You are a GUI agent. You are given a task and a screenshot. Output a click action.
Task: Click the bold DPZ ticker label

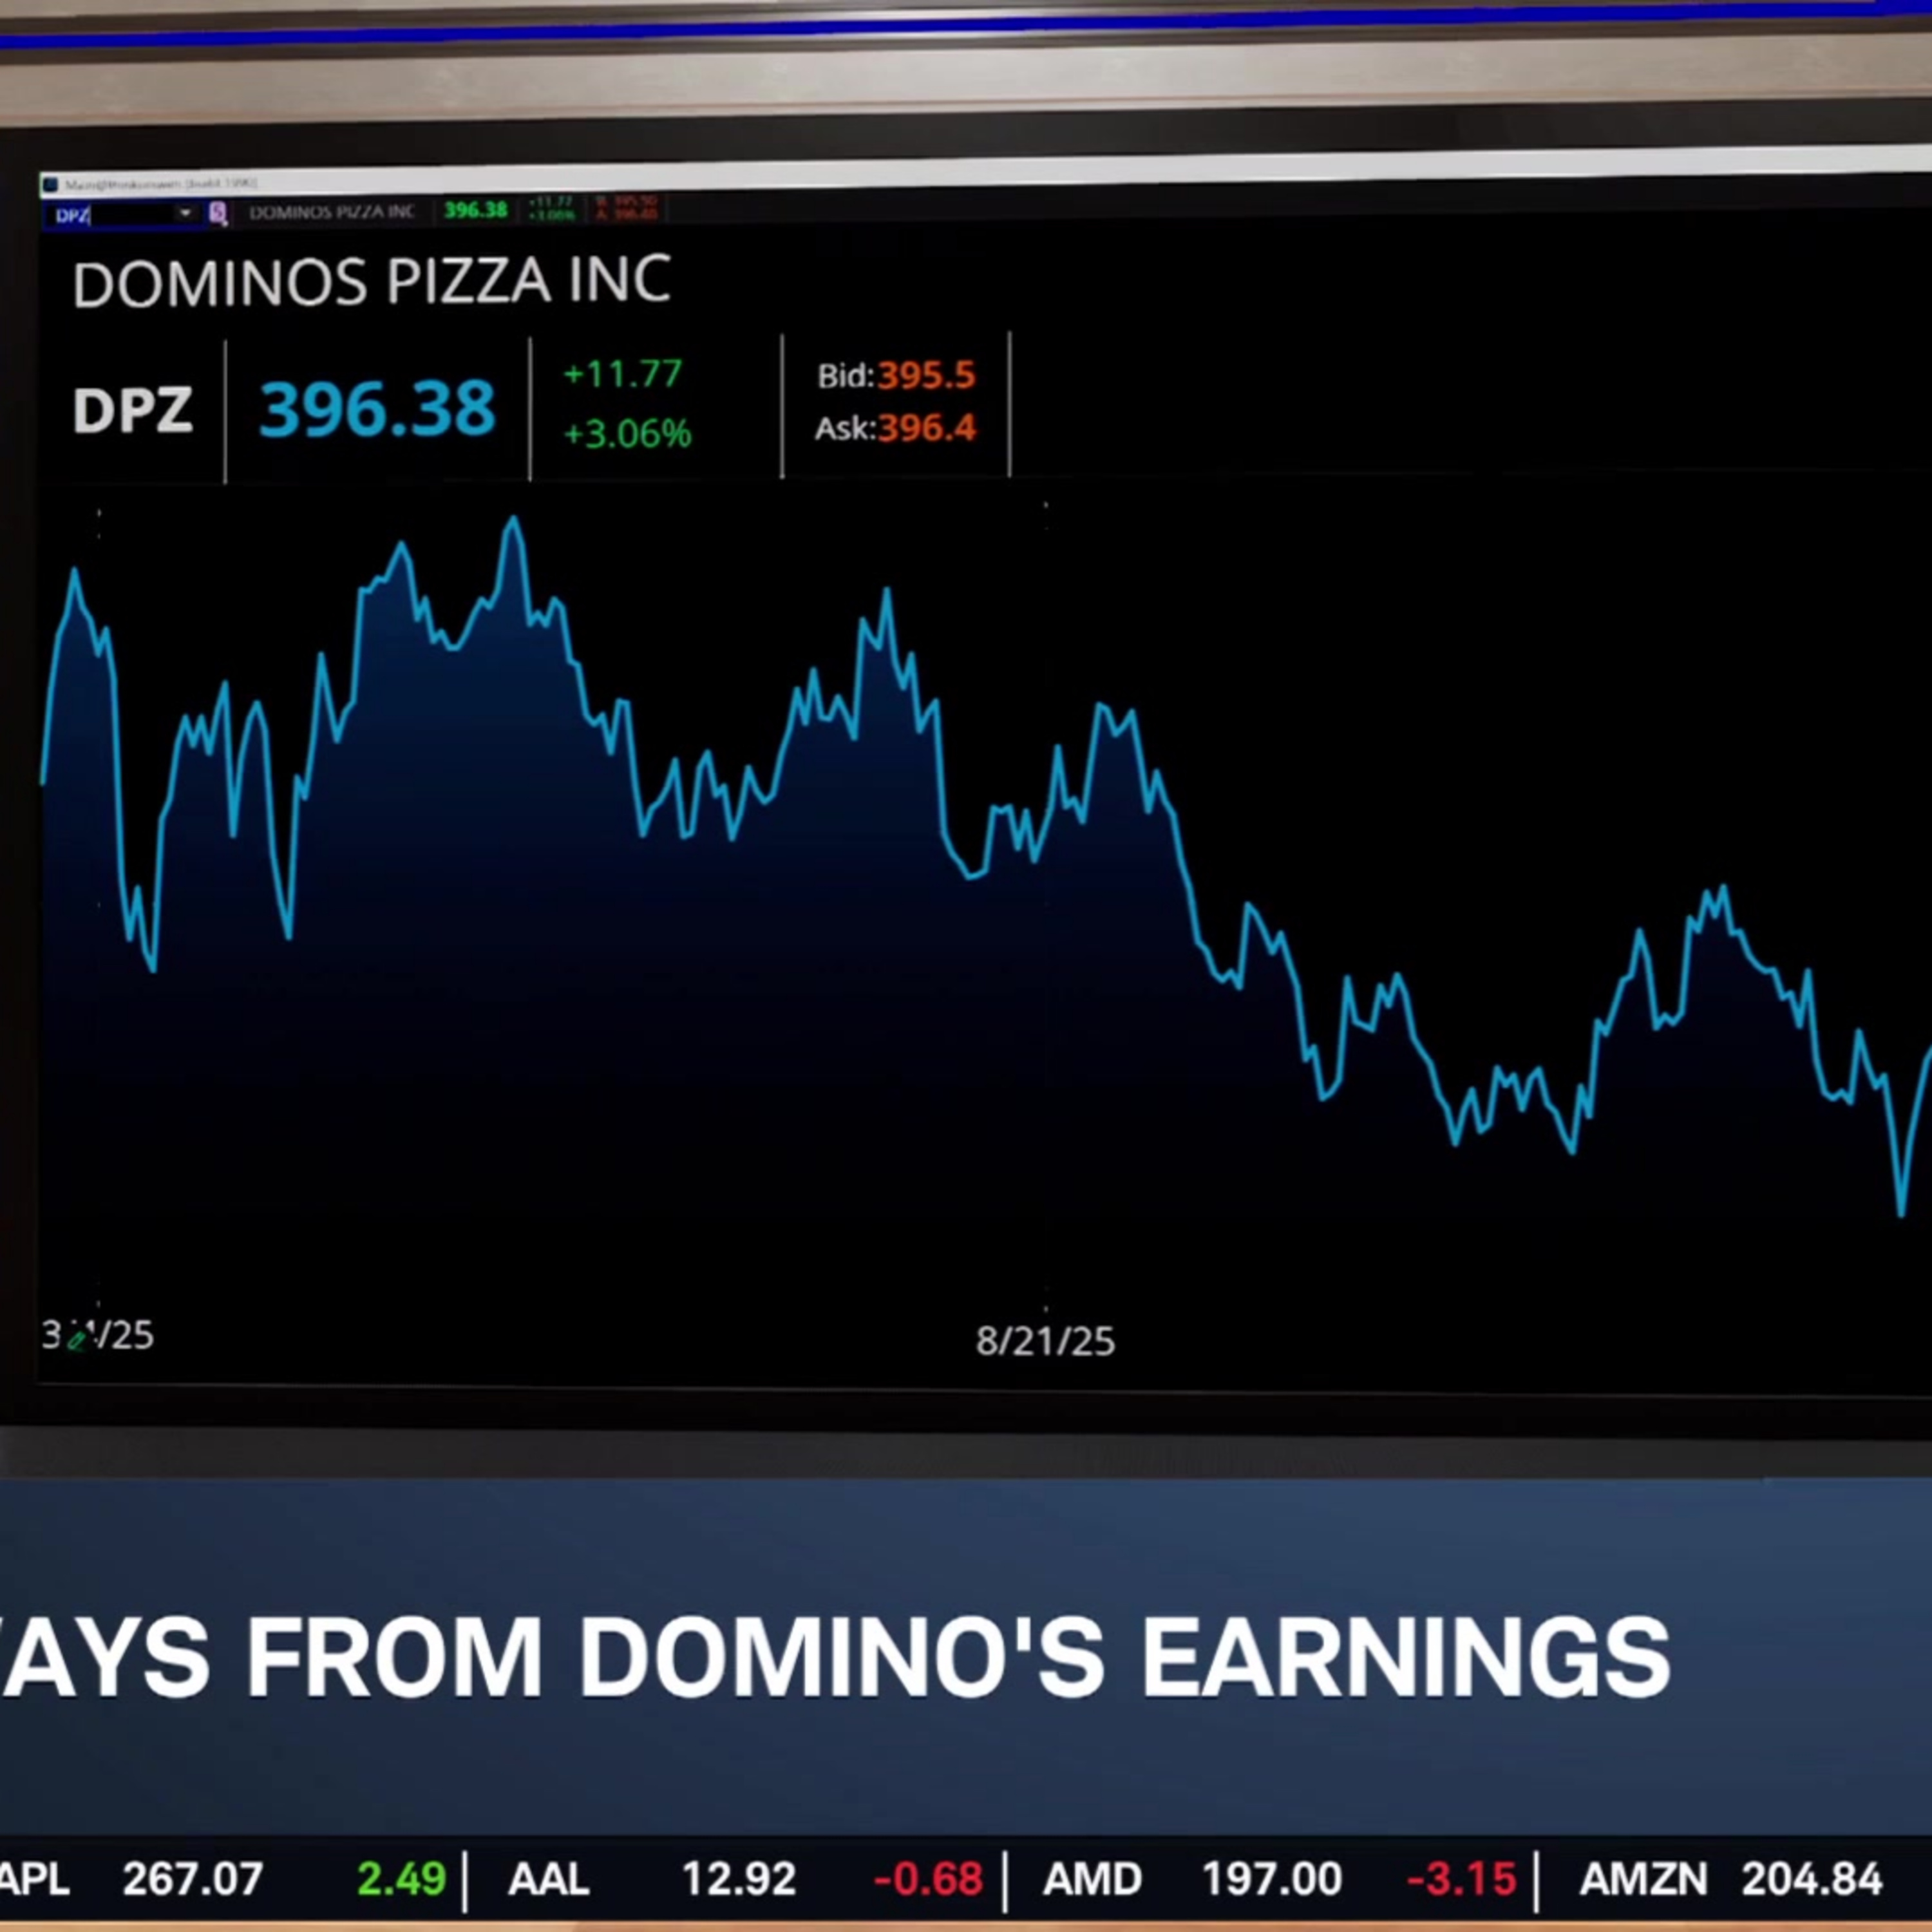(132, 410)
